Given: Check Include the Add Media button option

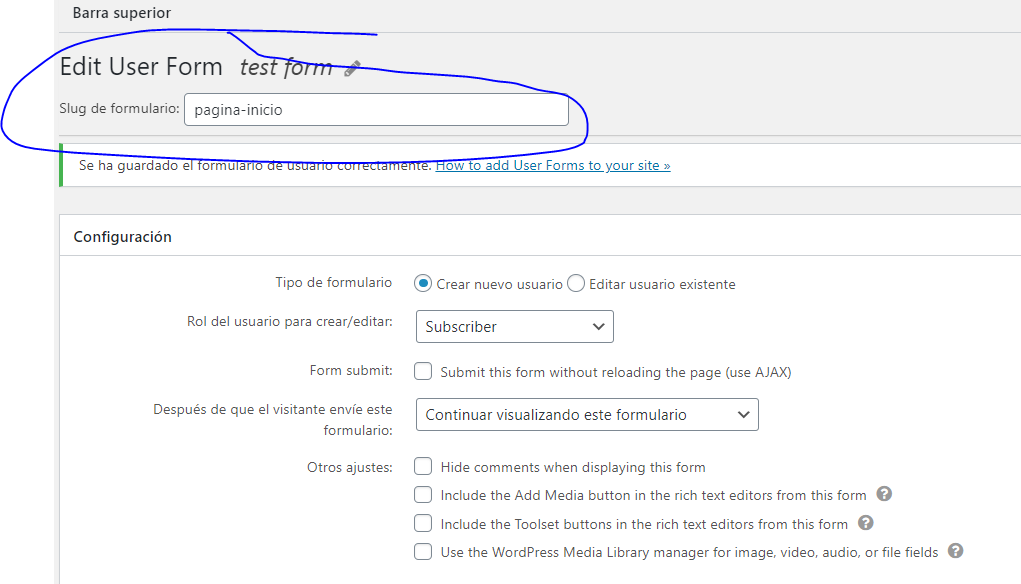Looking at the screenshot, I should [423, 495].
